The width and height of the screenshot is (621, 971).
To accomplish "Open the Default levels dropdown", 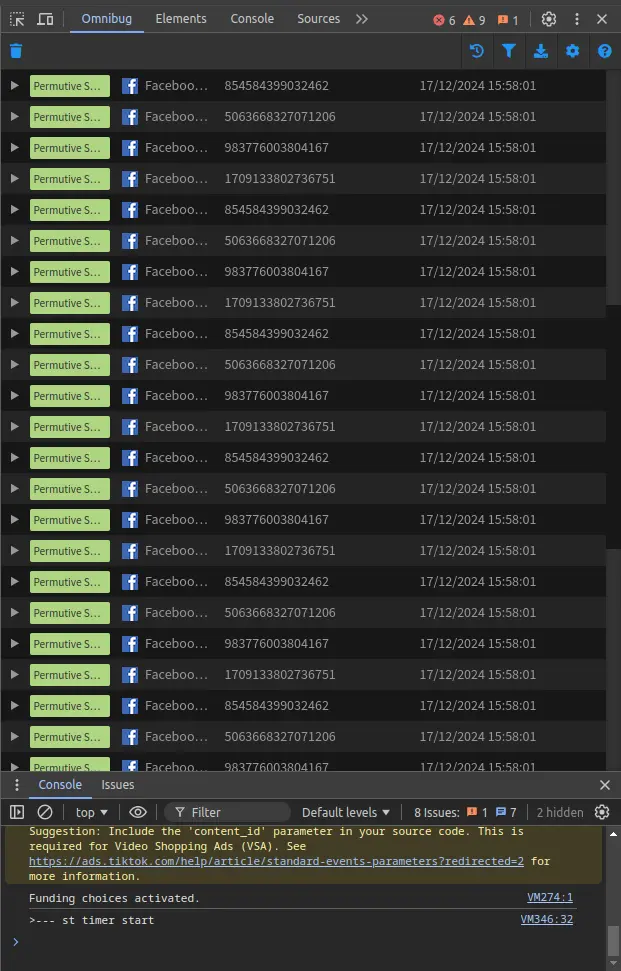I will (346, 812).
